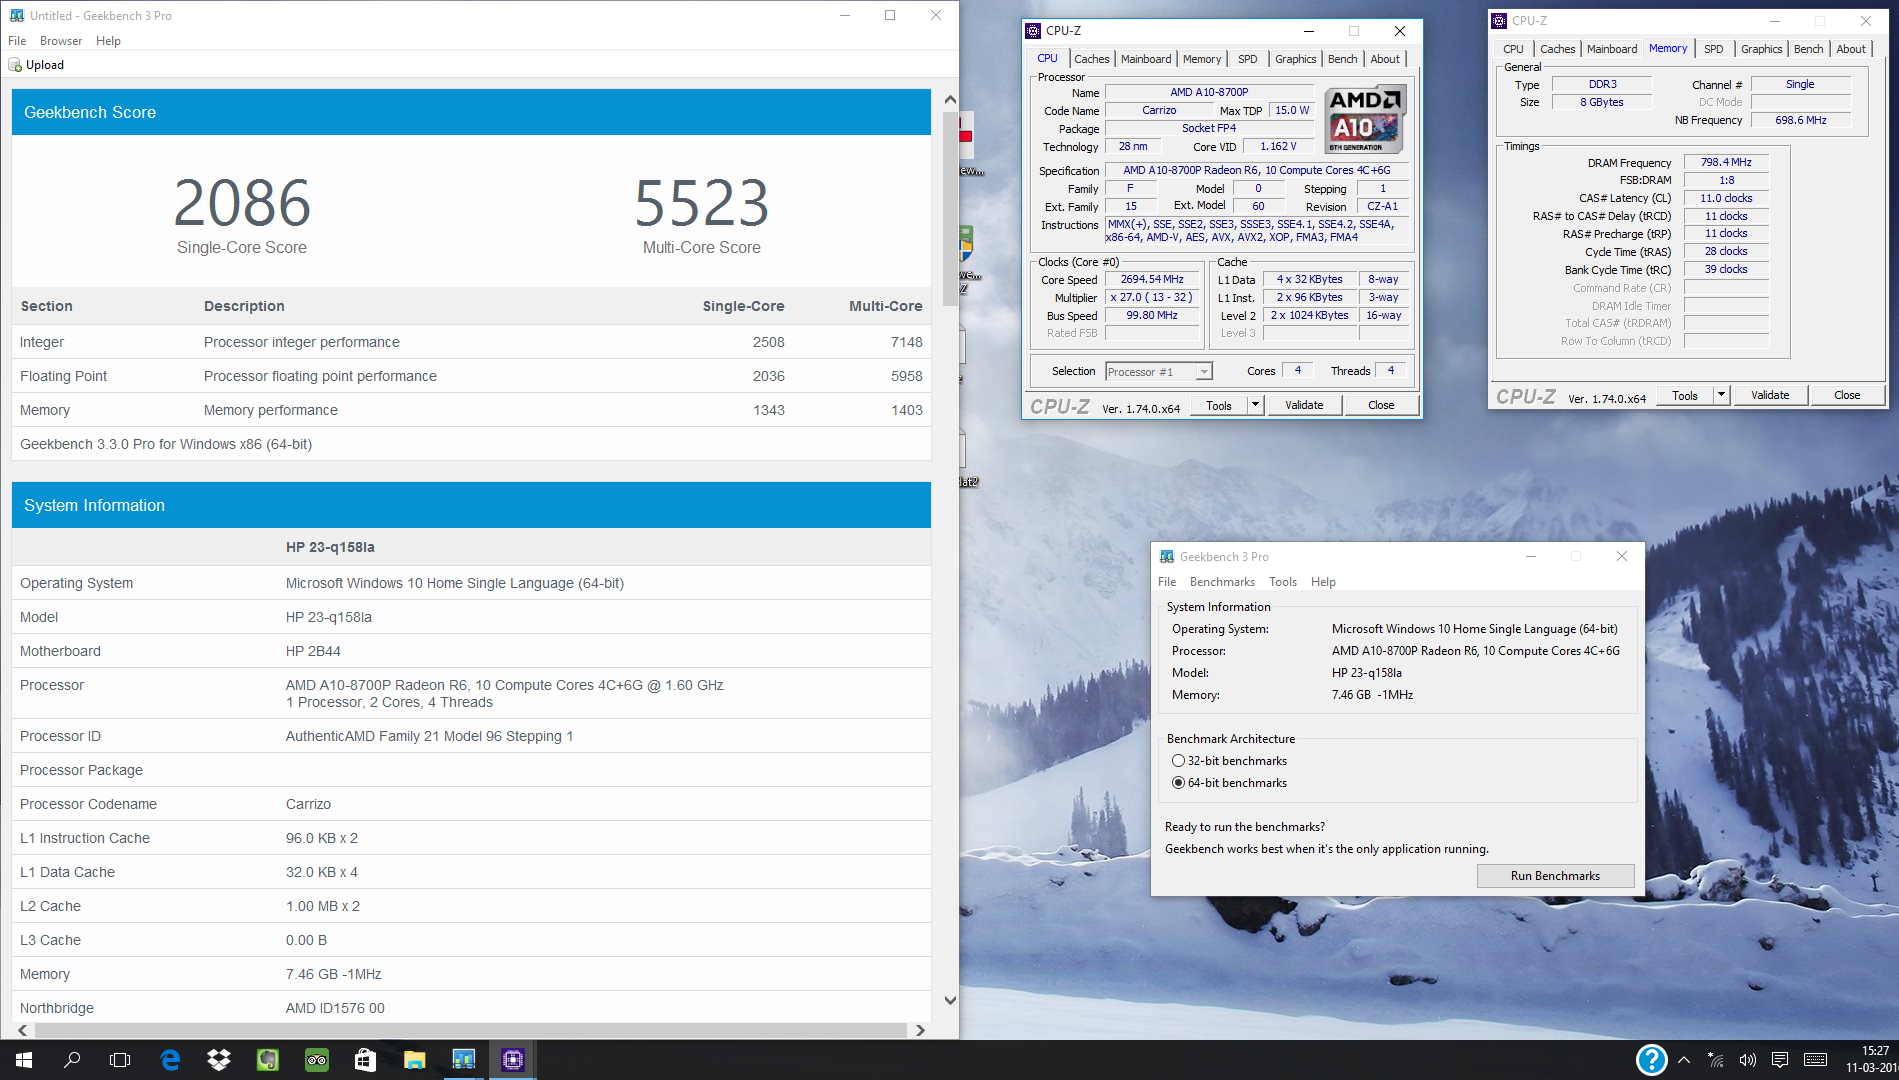Open Help menu in Geekbench results window

tap(108, 41)
